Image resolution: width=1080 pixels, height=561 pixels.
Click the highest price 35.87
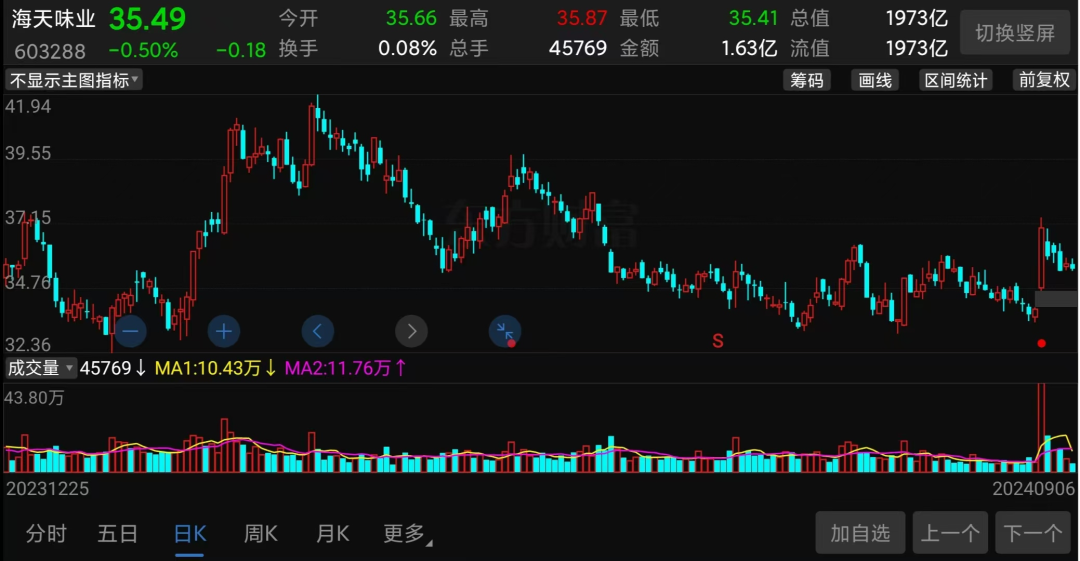pyautogui.click(x=581, y=18)
